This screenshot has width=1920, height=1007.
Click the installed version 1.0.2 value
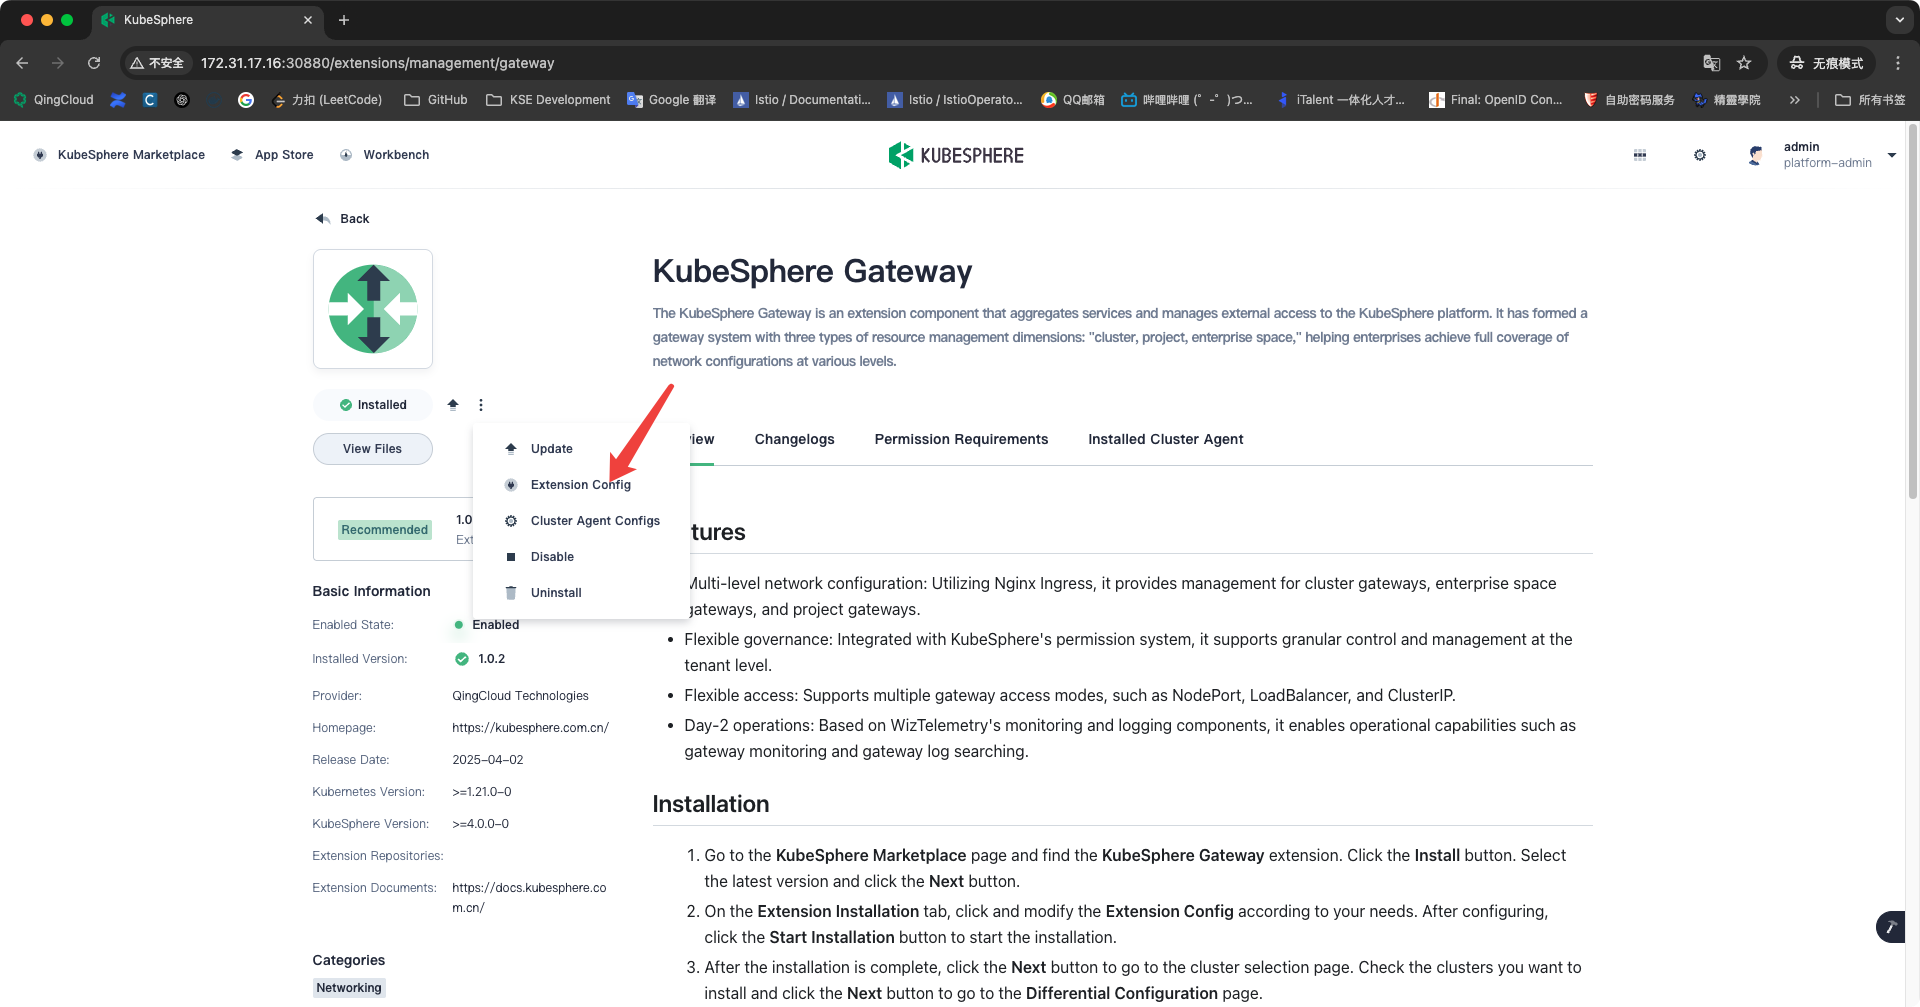[x=491, y=659]
